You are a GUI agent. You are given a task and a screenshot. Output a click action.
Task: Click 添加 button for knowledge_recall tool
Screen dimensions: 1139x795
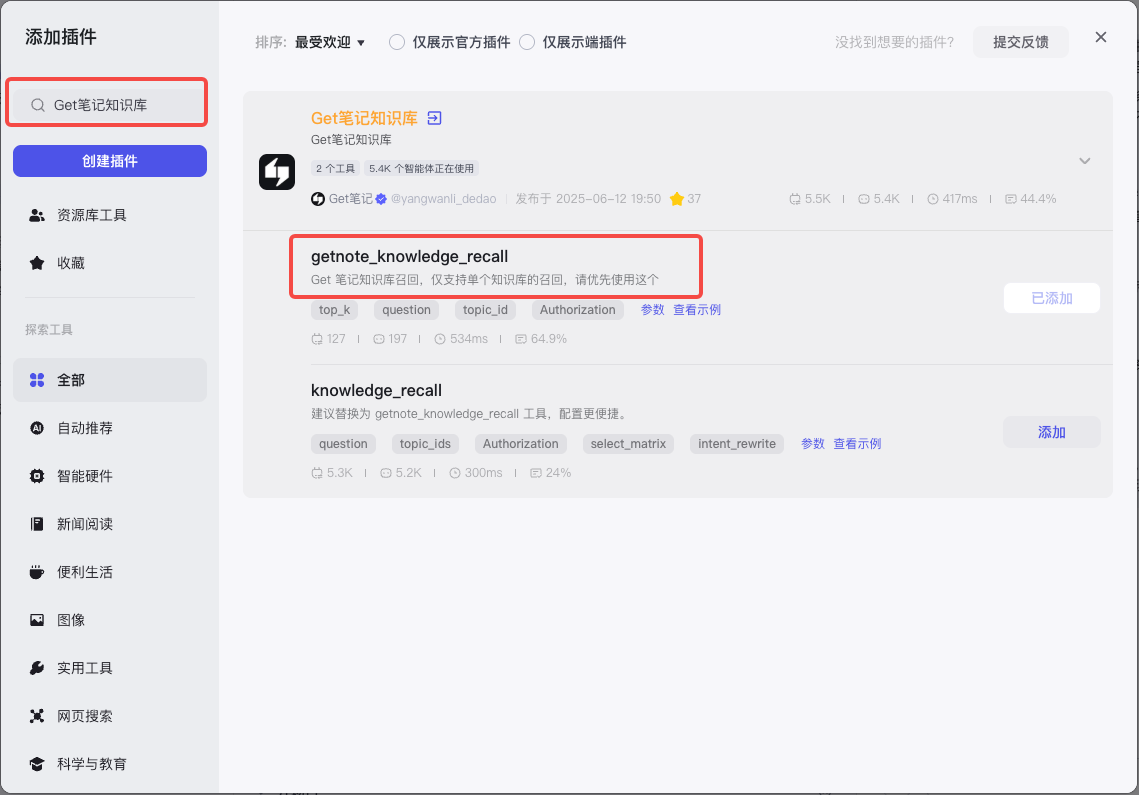point(1051,432)
